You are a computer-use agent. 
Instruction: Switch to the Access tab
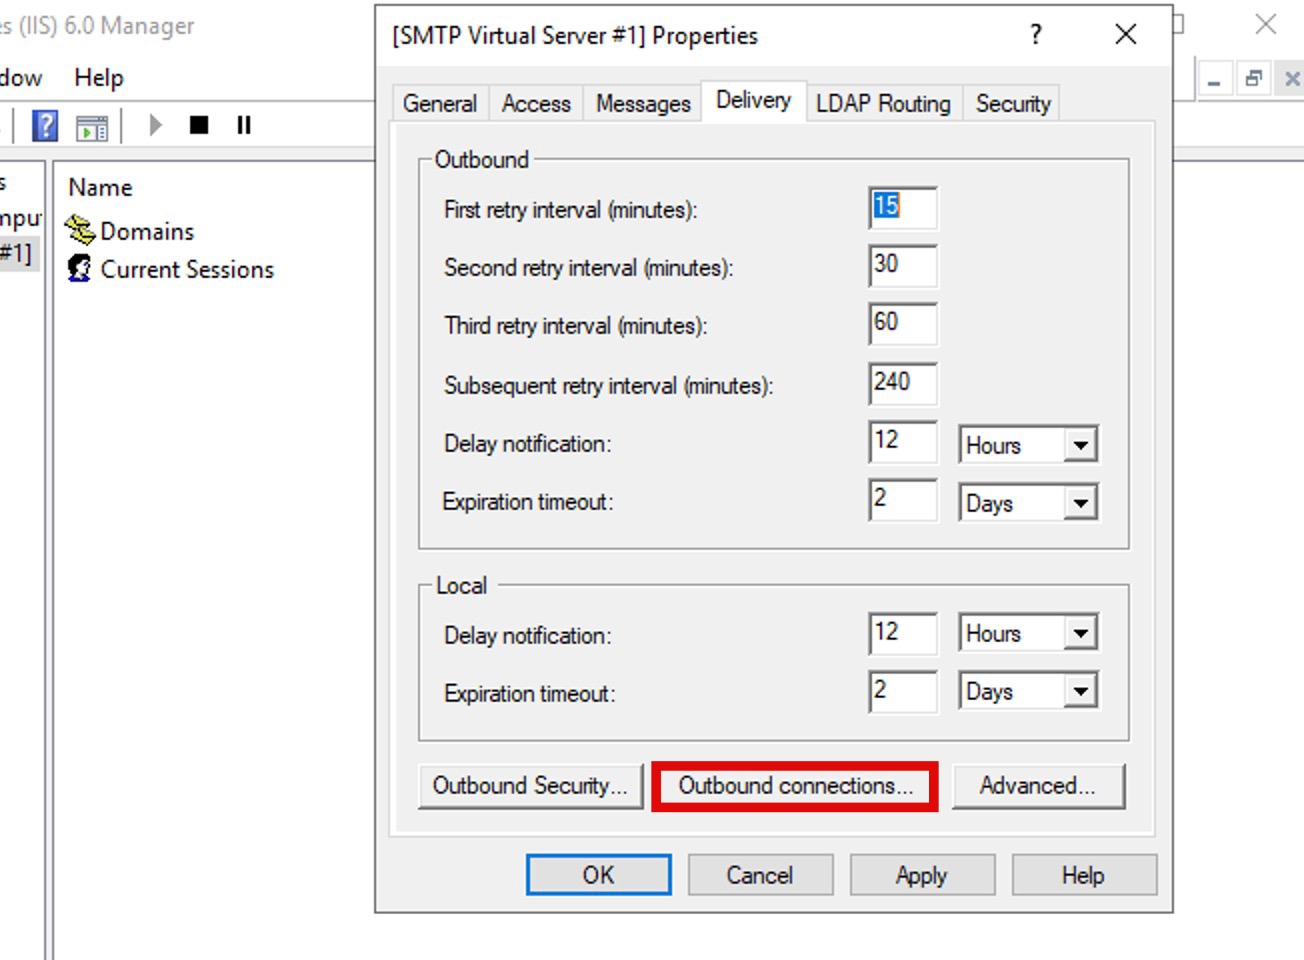tap(536, 104)
